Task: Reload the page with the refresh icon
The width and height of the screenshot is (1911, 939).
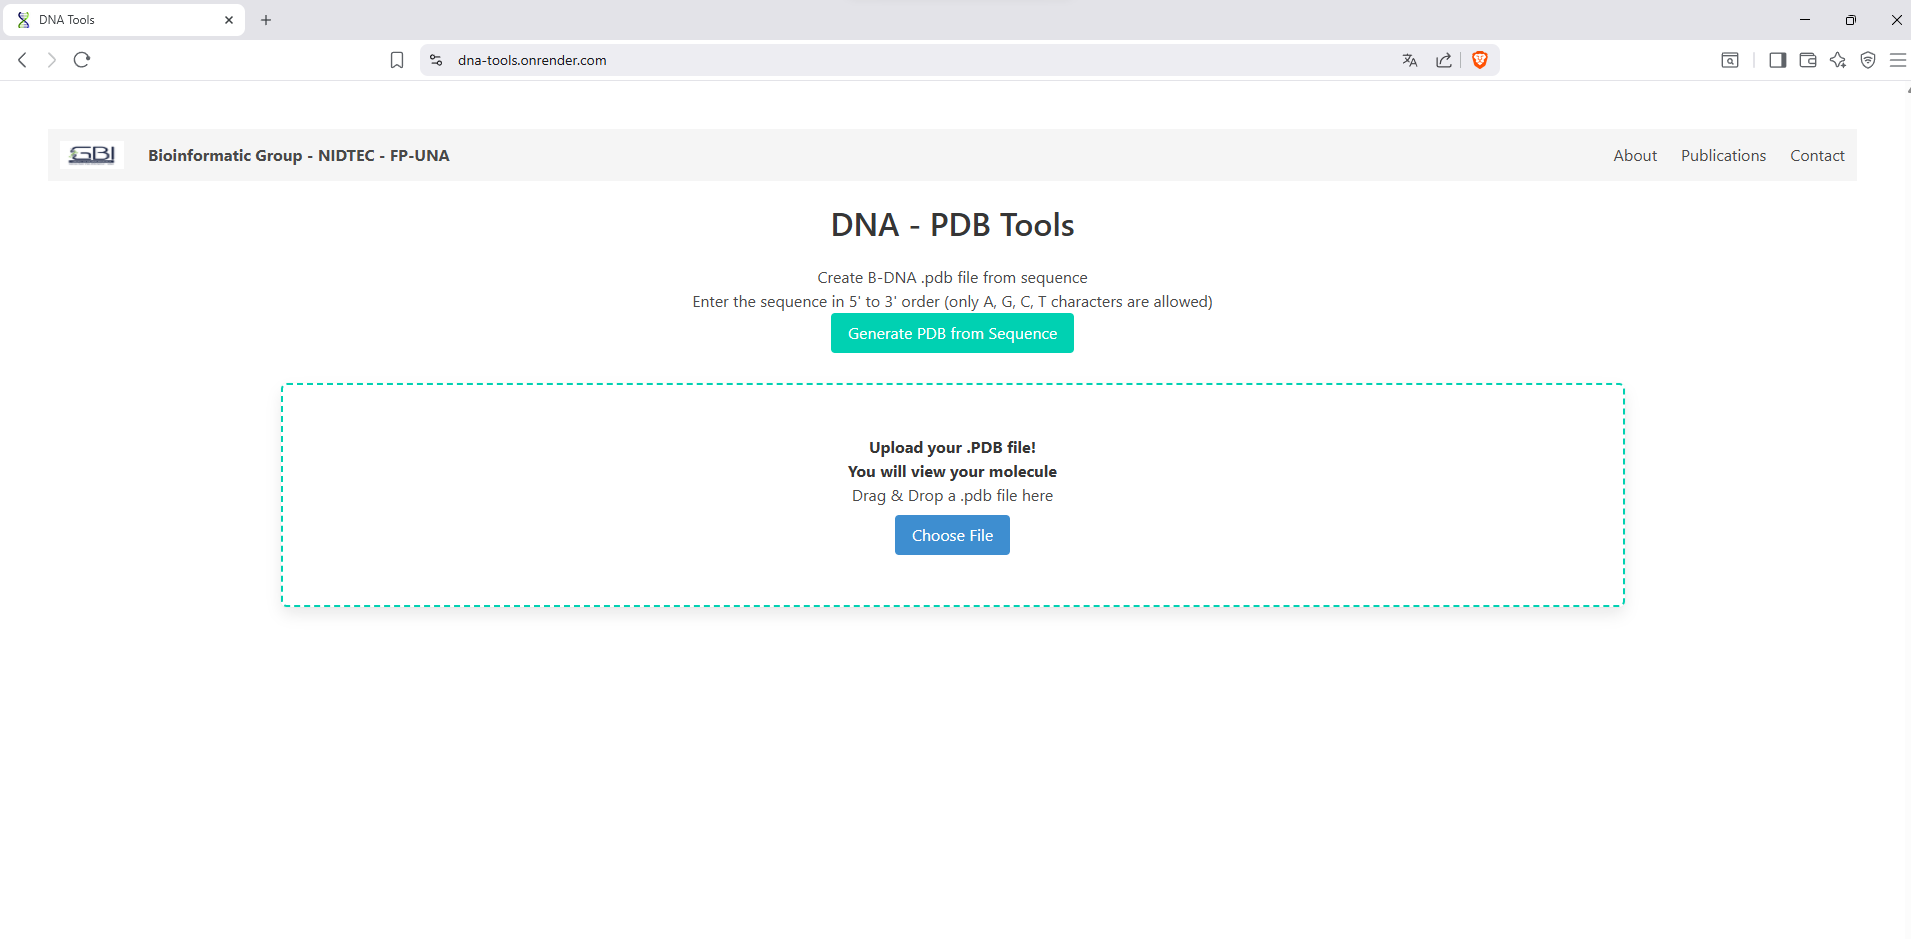Action: (81, 60)
